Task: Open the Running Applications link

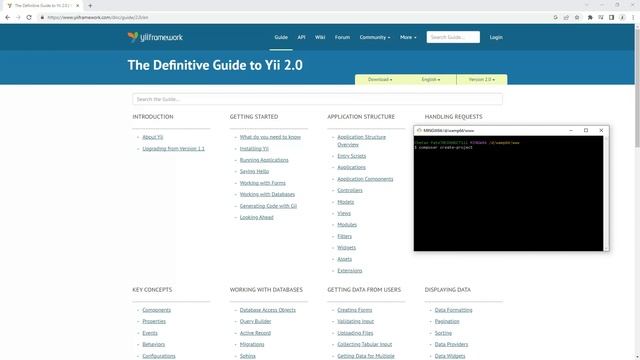Action: (x=264, y=160)
